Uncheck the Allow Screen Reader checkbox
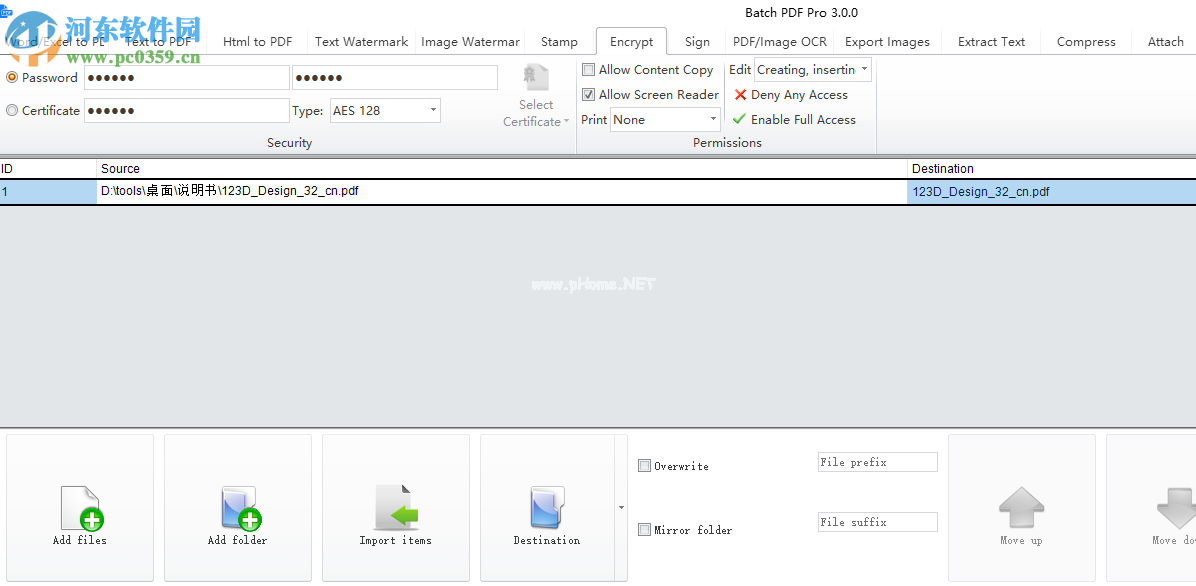This screenshot has height=586, width=1196. click(589, 95)
